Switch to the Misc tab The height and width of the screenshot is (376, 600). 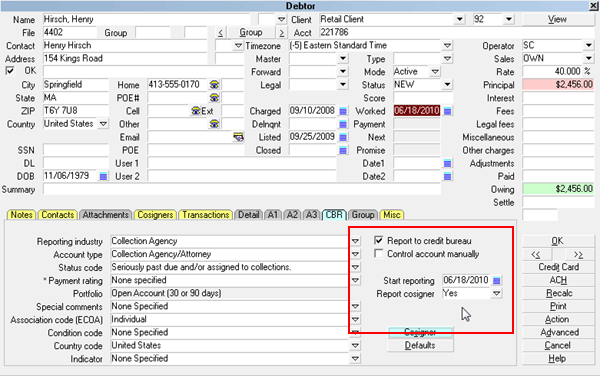tap(391, 215)
